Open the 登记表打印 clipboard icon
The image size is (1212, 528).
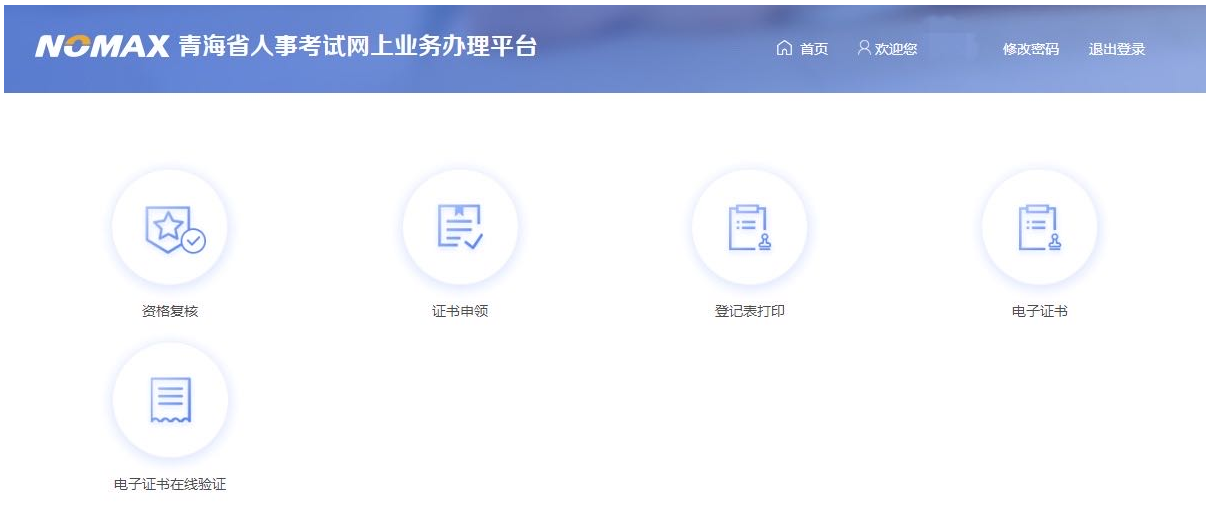pyautogui.click(x=750, y=228)
